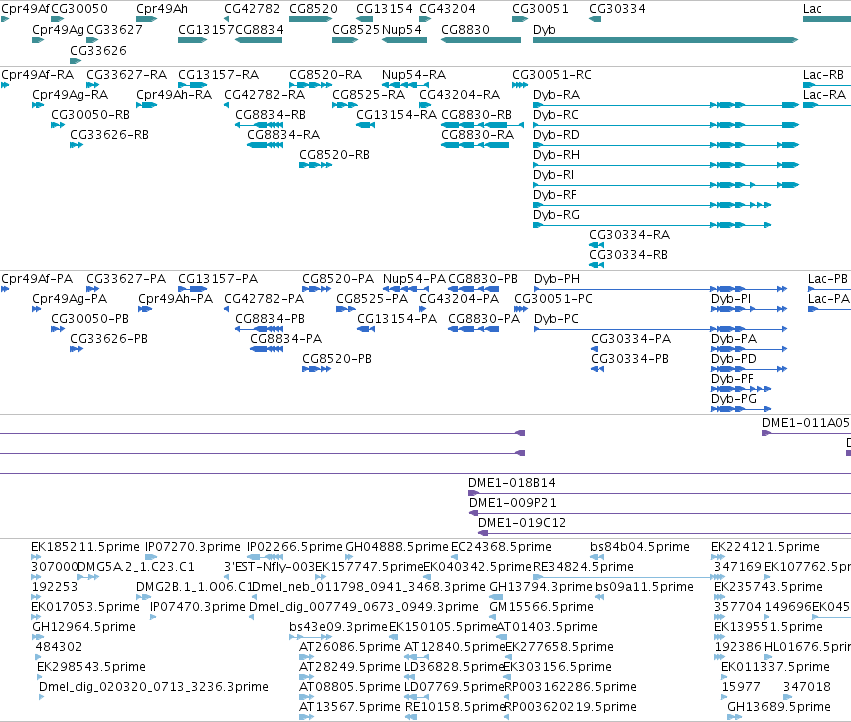The width and height of the screenshot is (851, 722).
Task: Select the Dyb-RD transcript label
Action: tap(556, 135)
